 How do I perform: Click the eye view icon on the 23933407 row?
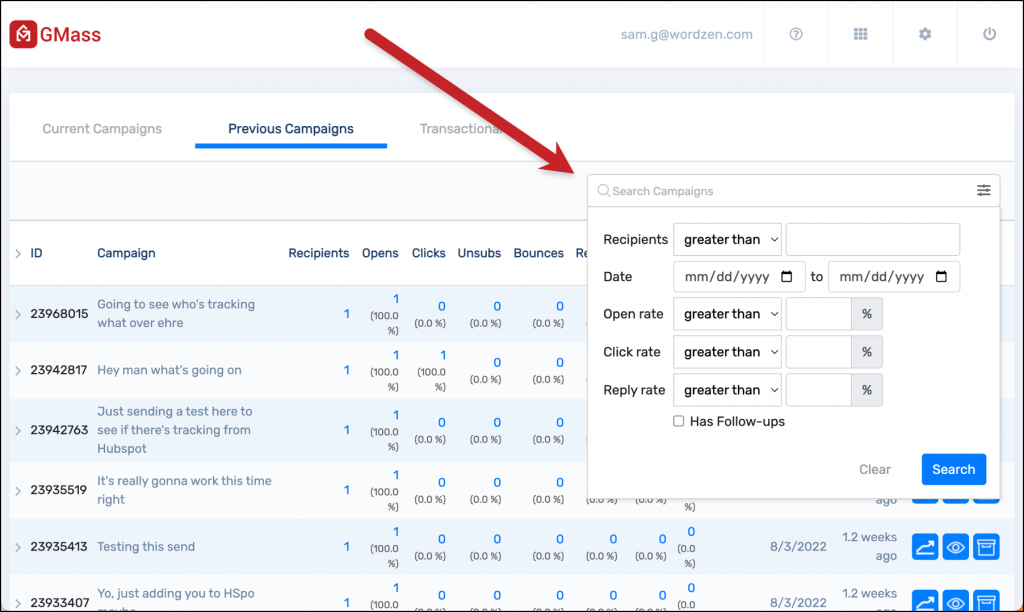pyautogui.click(x=955, y=602)
